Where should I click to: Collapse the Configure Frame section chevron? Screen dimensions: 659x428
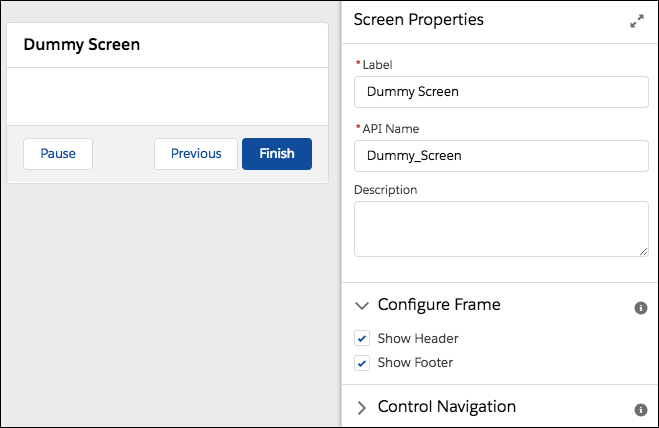[362, 306]
